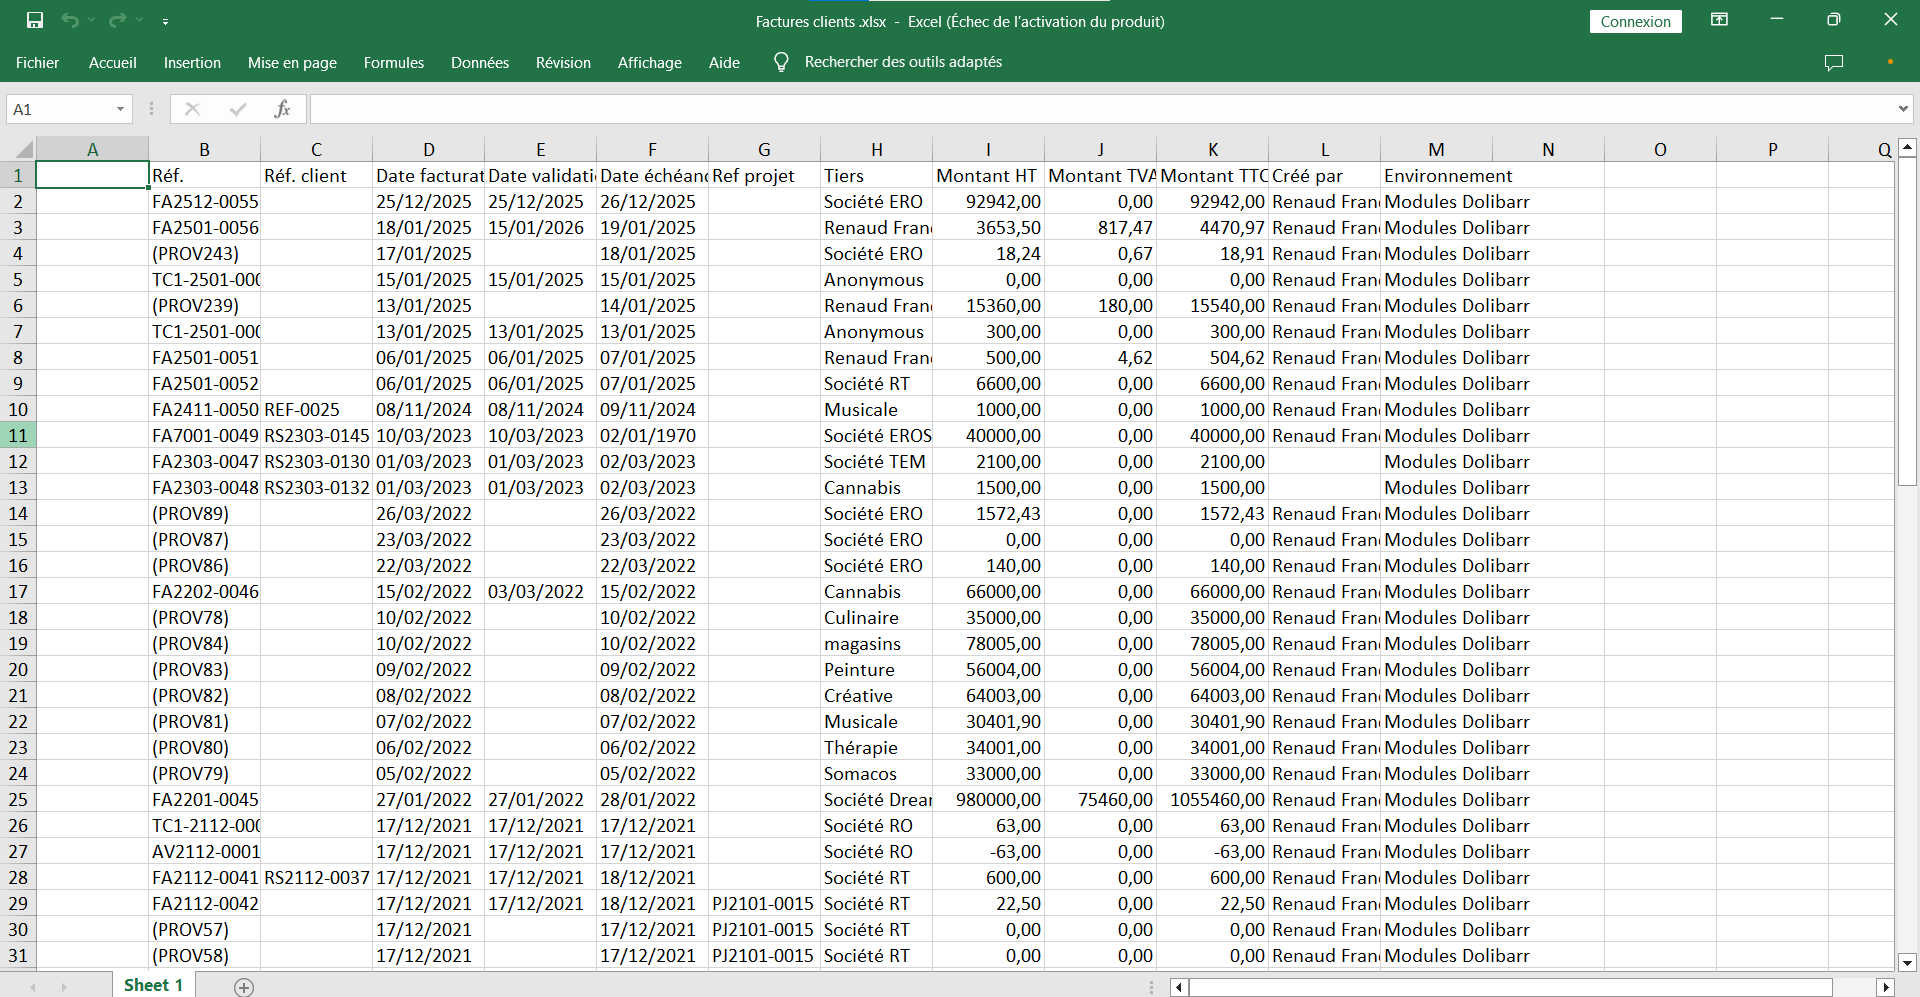Select the Sheet 1 tab
The height and width of the screenshot is (997, 1920).
(x=153, y=985)
